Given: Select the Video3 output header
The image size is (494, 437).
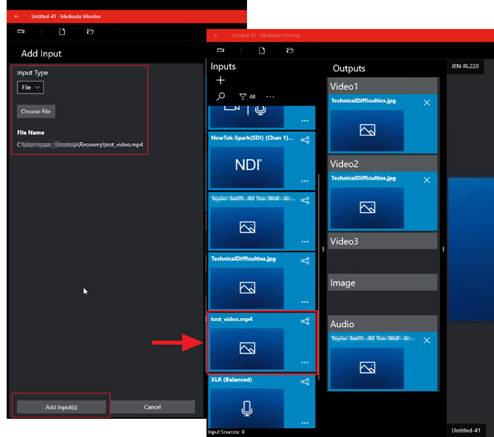Looking at the screenshot, I should tap(383, 241).
